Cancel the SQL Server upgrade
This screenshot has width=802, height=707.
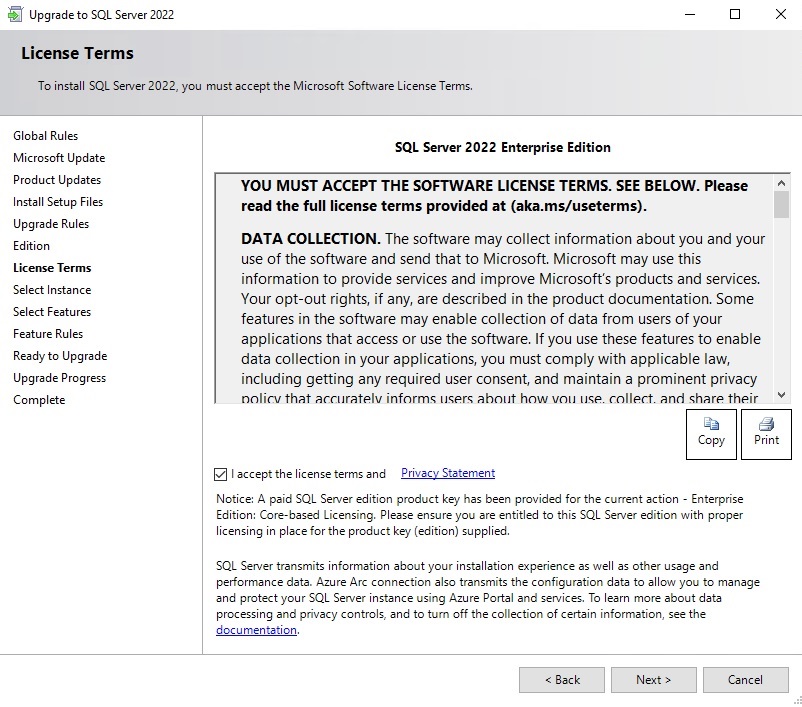(745, 680)
